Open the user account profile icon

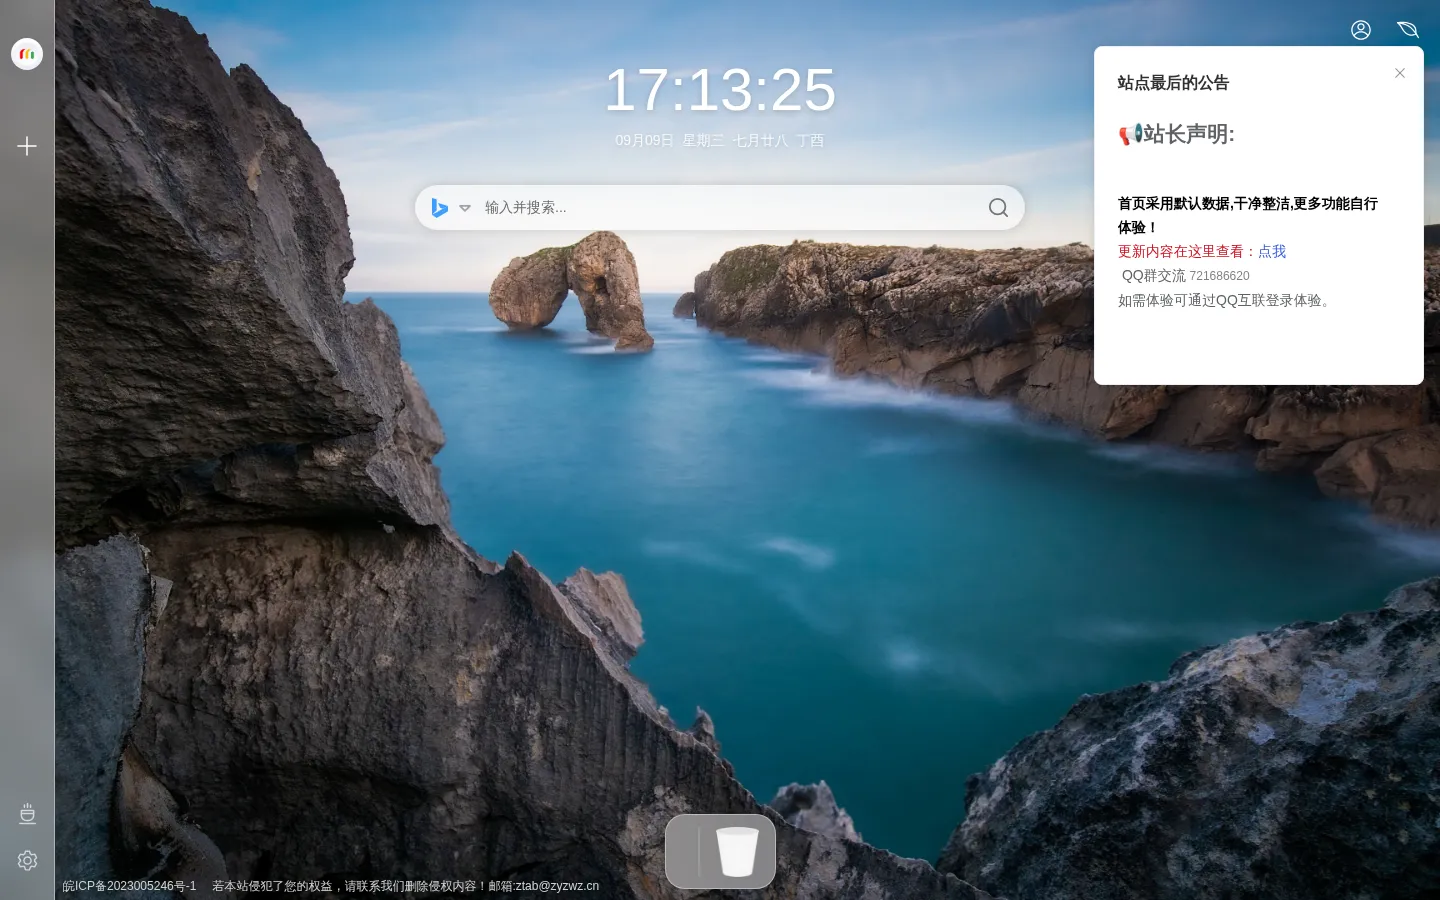[1361, 30]
